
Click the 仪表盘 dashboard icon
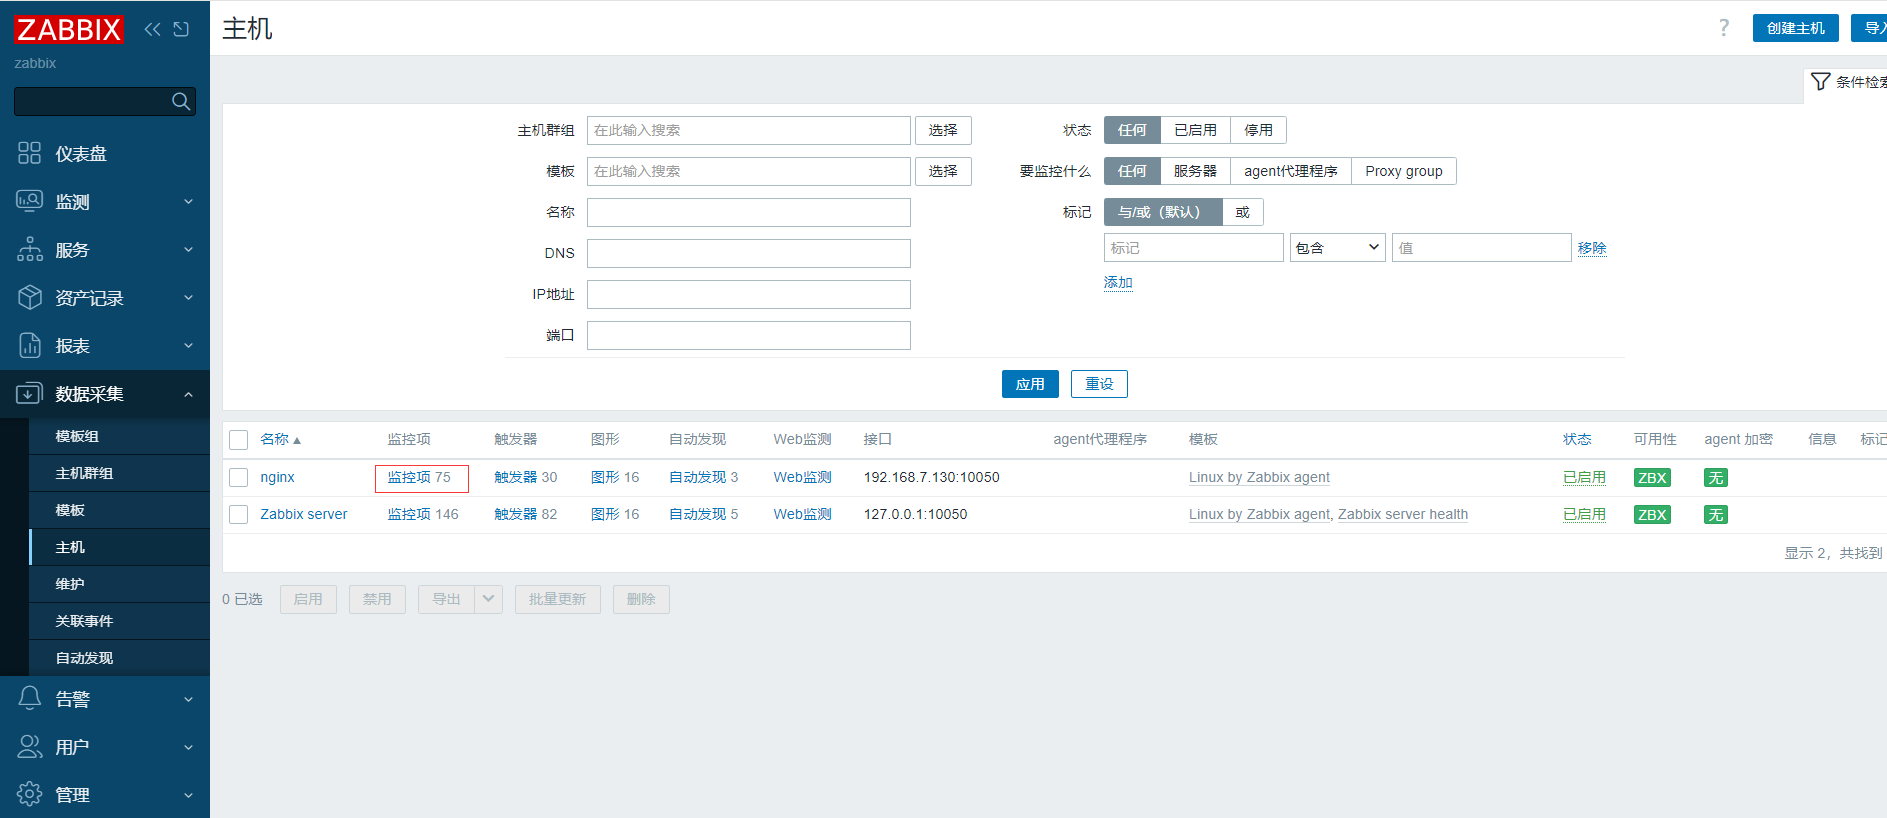point(30,153)
